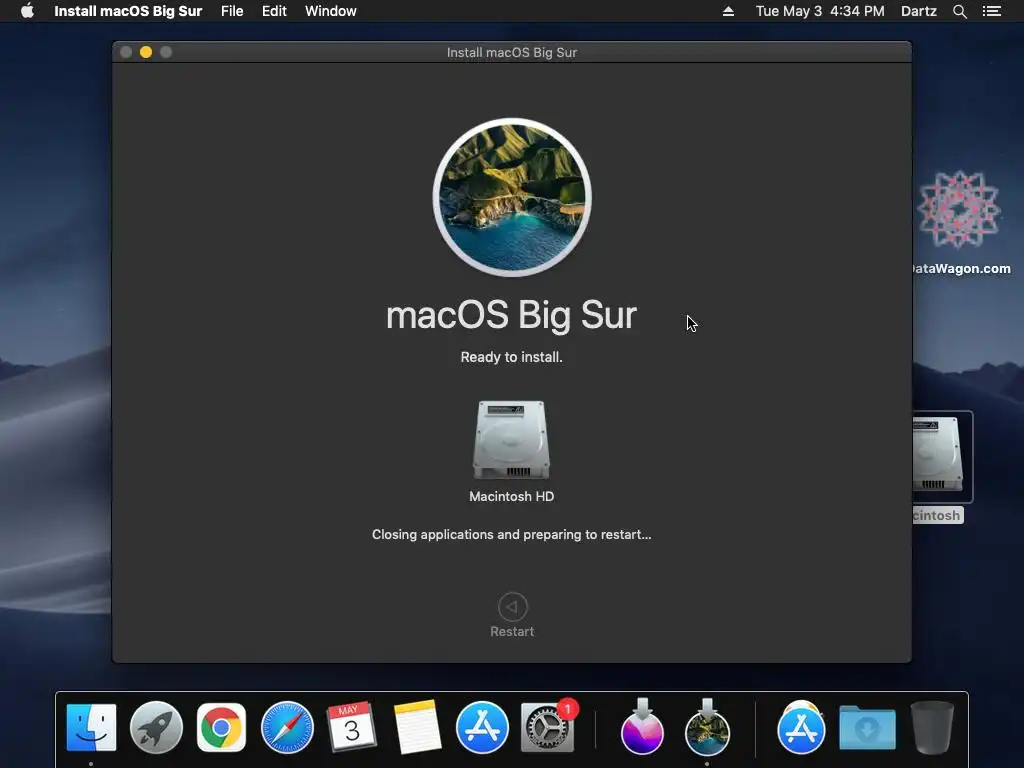Open Notes from the Dock
This screenshot has width=1024, height=768.
(x=417, y=727)
